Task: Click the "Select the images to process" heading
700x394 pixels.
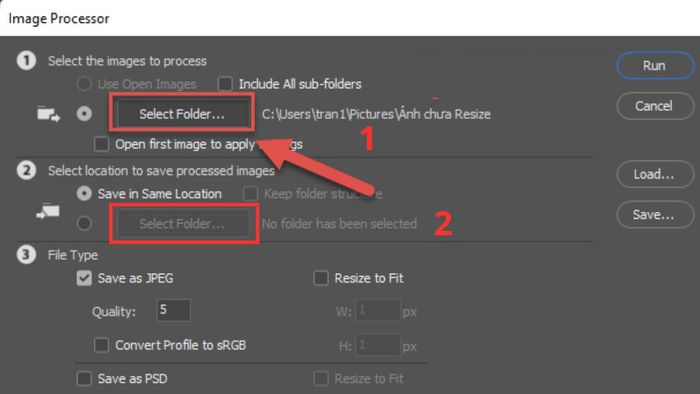Action: pos(127,61)
